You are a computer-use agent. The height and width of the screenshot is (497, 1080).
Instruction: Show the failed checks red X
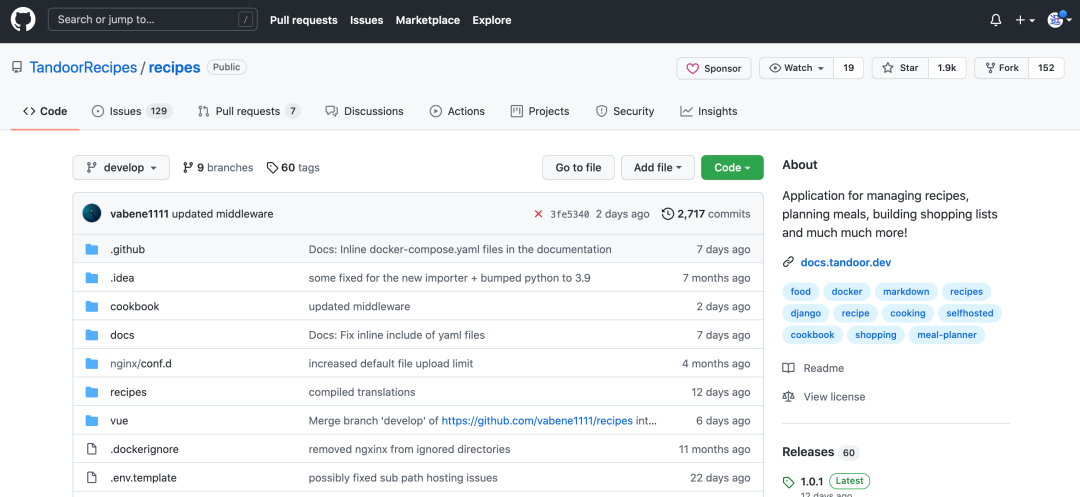[539, 214]
